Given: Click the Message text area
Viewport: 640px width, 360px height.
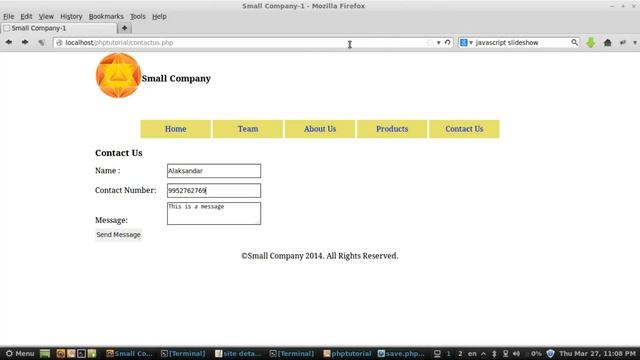Looking at the screenshot, I should click(214, 213).
